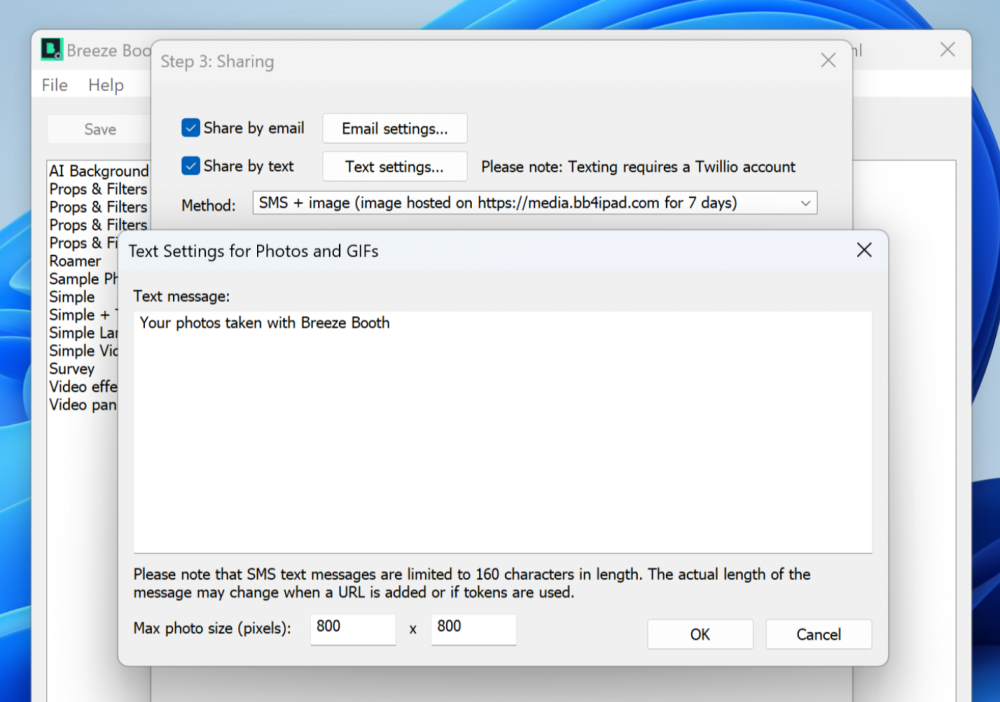Select the Simple Vid... list entry
1000x702 pixels.
coord(83,351)
